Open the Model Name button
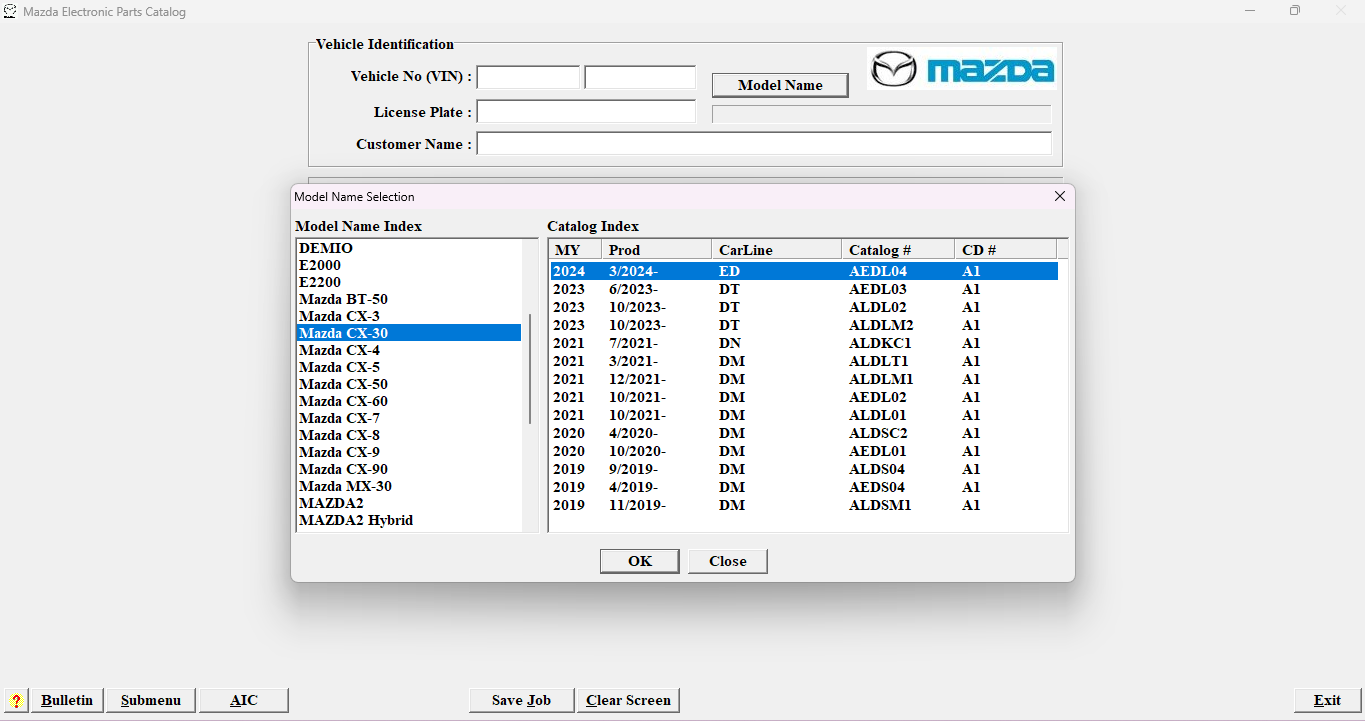This screenshot has height=721, width=1365. point(780,85)
